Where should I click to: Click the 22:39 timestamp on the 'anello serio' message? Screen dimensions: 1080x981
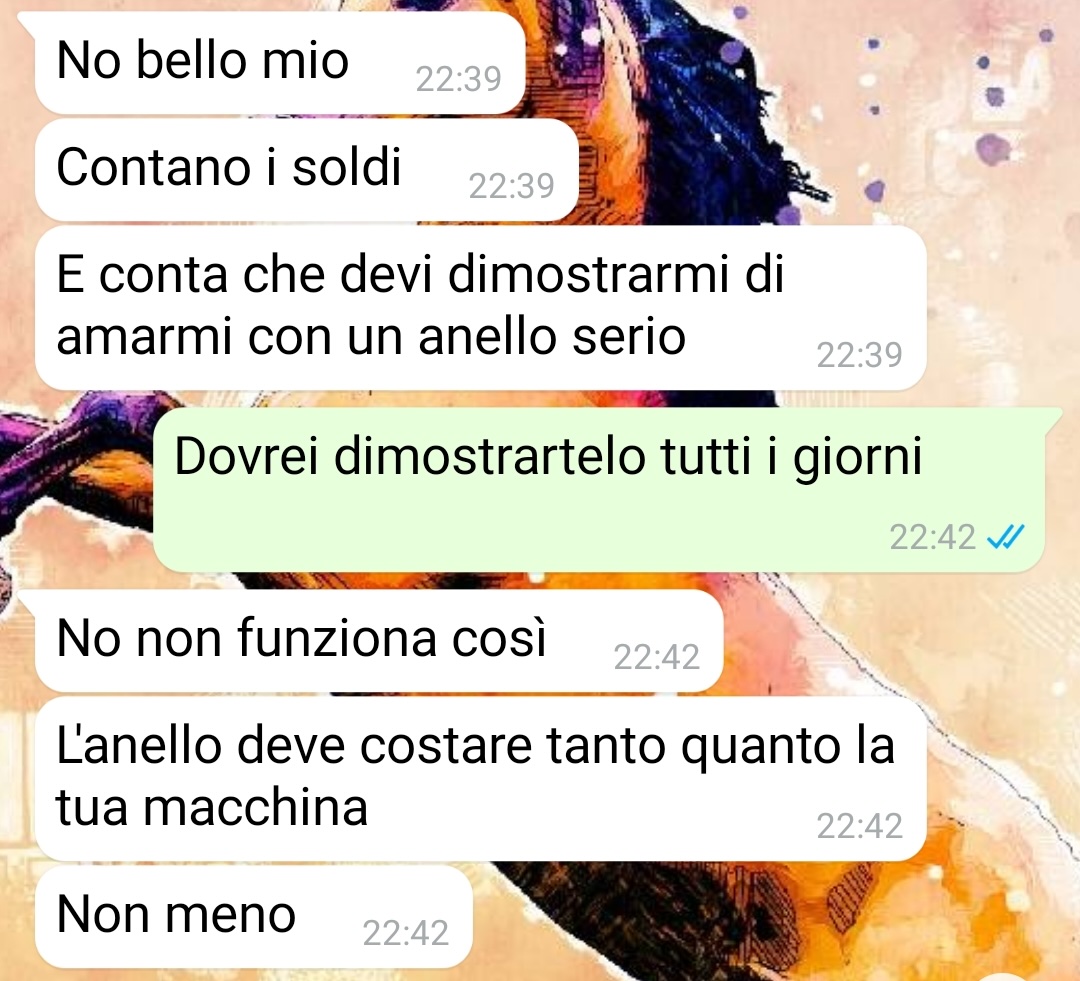860,355
